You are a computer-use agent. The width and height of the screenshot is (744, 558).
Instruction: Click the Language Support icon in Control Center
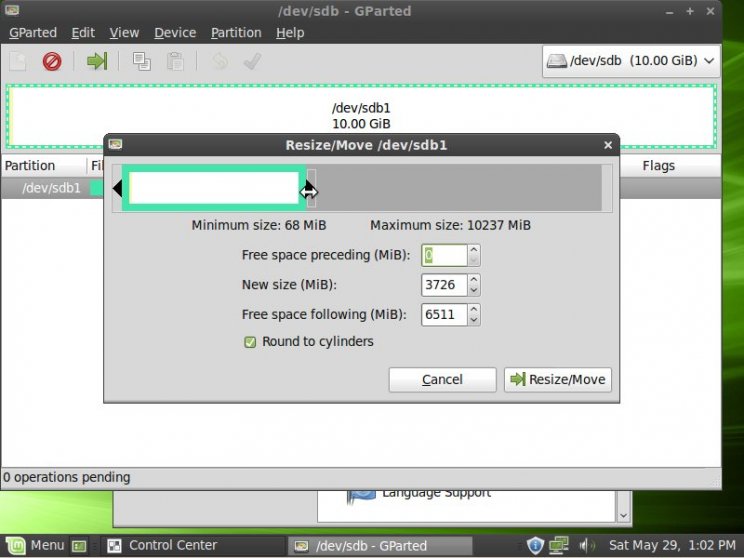click(361, 496)
